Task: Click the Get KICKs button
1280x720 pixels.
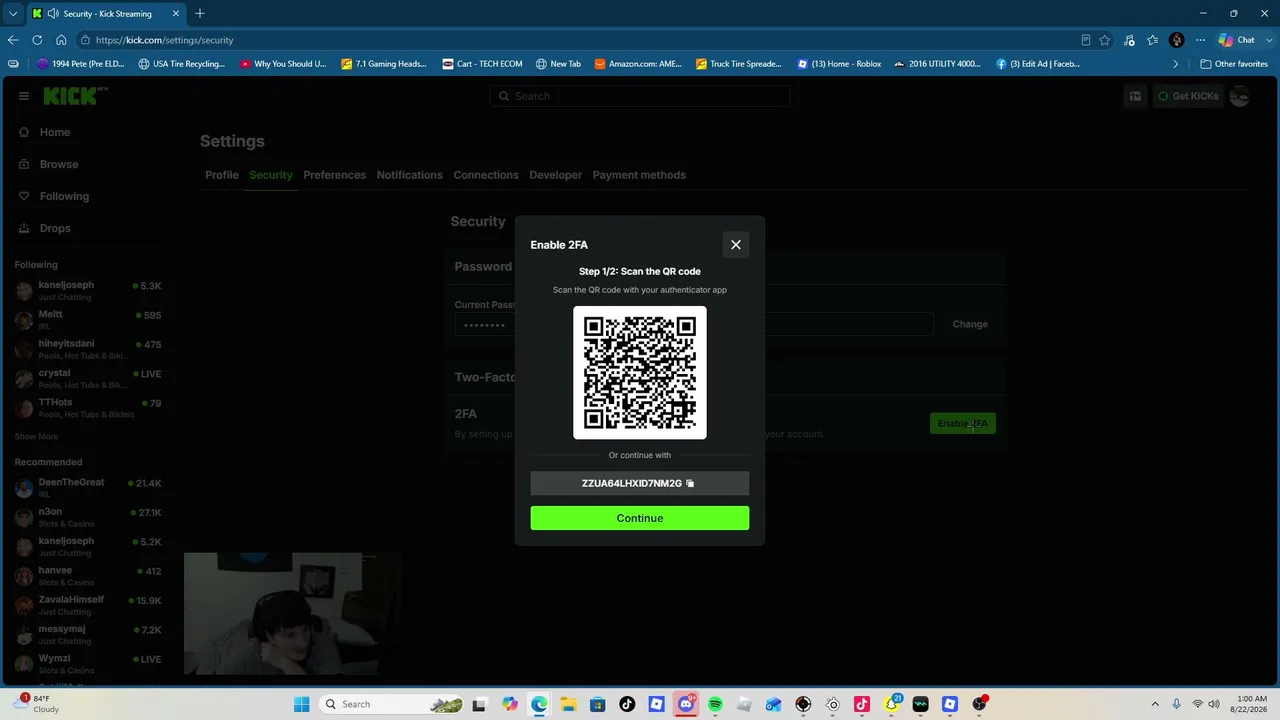Action: (x=1187, y=96)
